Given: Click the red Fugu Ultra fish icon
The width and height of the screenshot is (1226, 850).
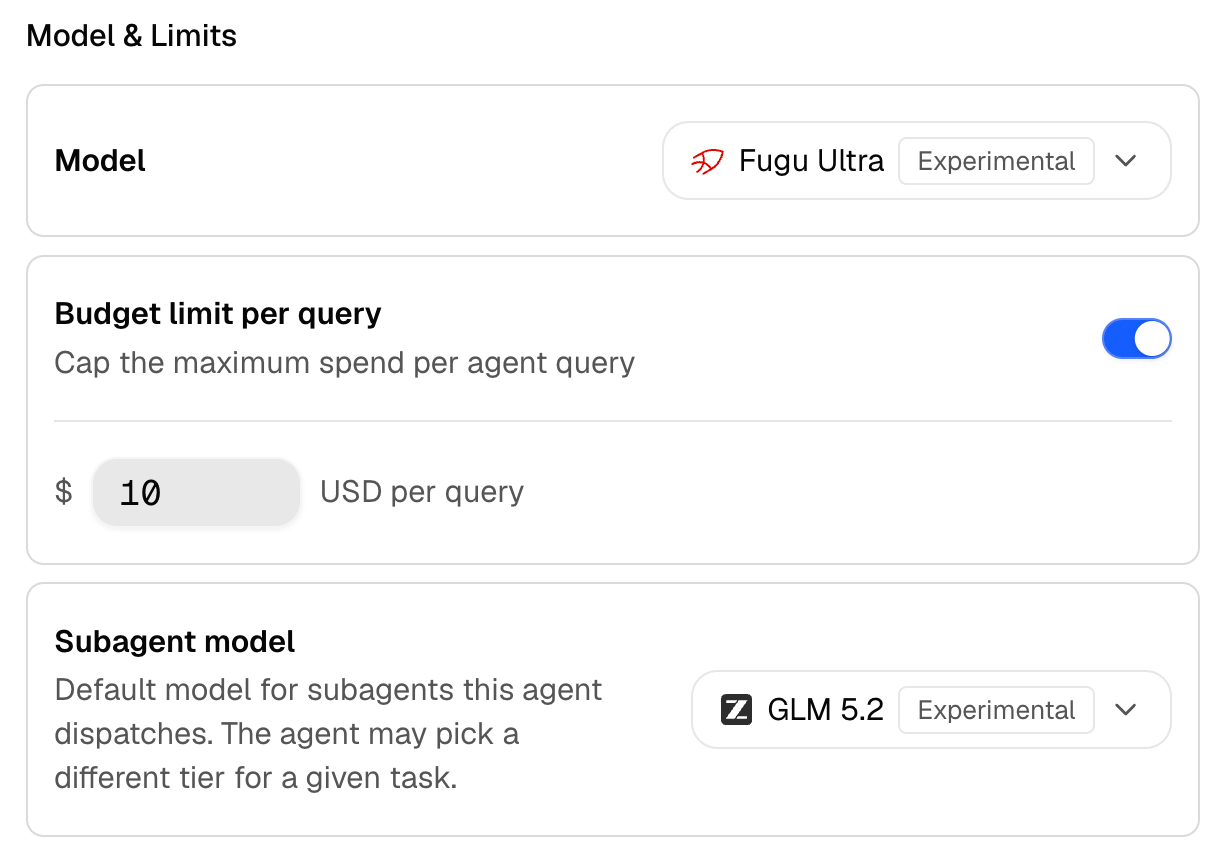Looking at the screenshot, I should pos(707,161).
